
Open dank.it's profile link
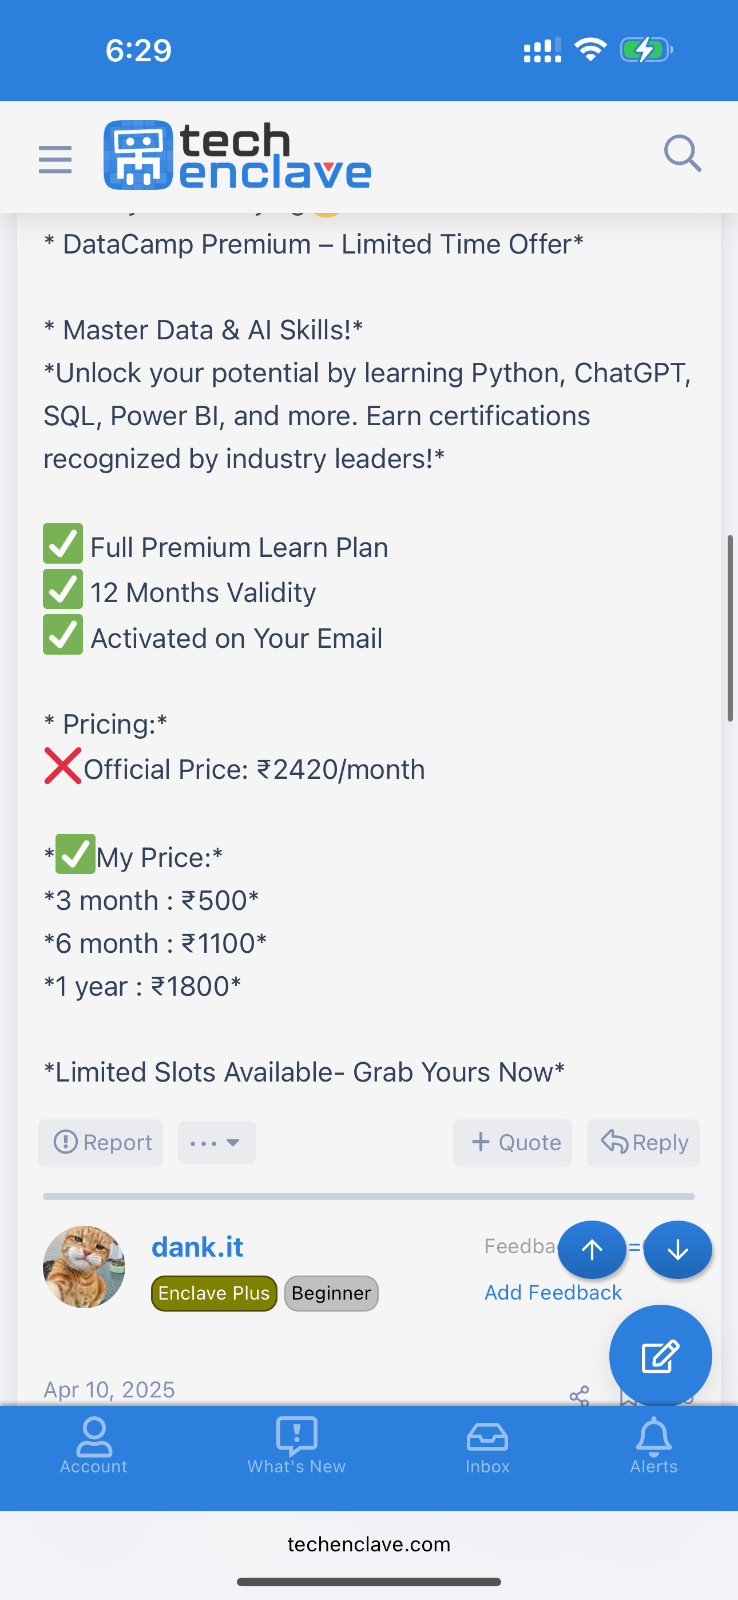point(197,1247)
